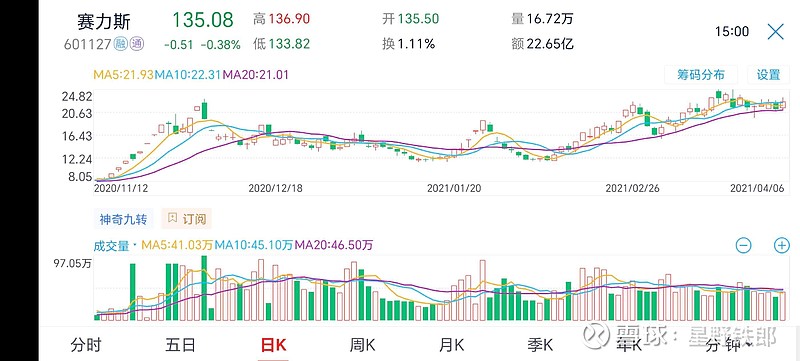Screen dimensions: 800x361
Task: Open the 筹码分布 chip distribution view
Action: click(x=701, y=74)
